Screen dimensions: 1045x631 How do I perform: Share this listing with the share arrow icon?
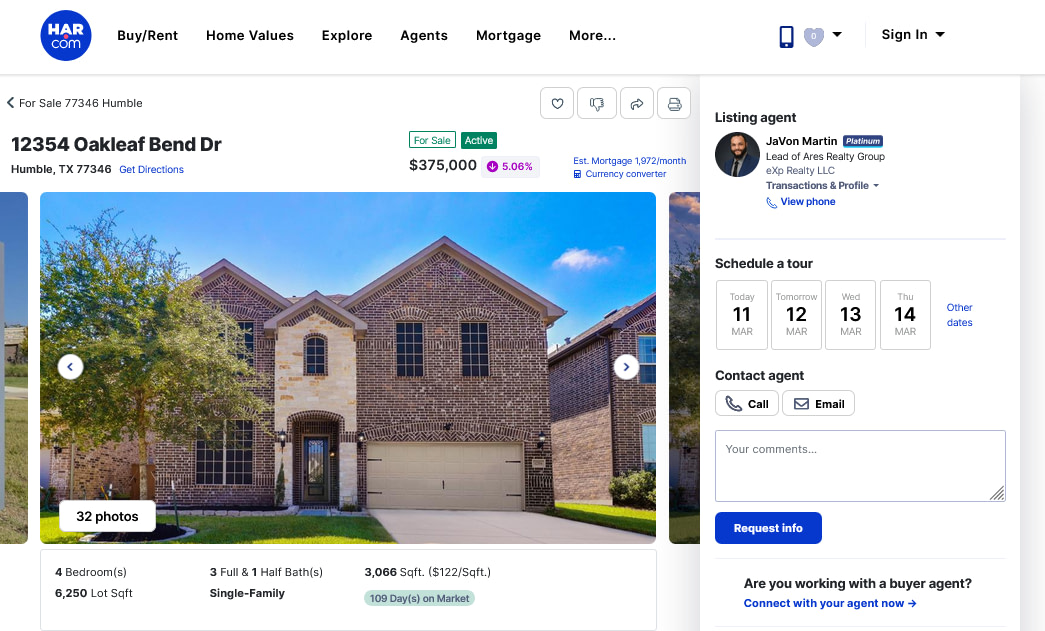[x=636, y=103]
